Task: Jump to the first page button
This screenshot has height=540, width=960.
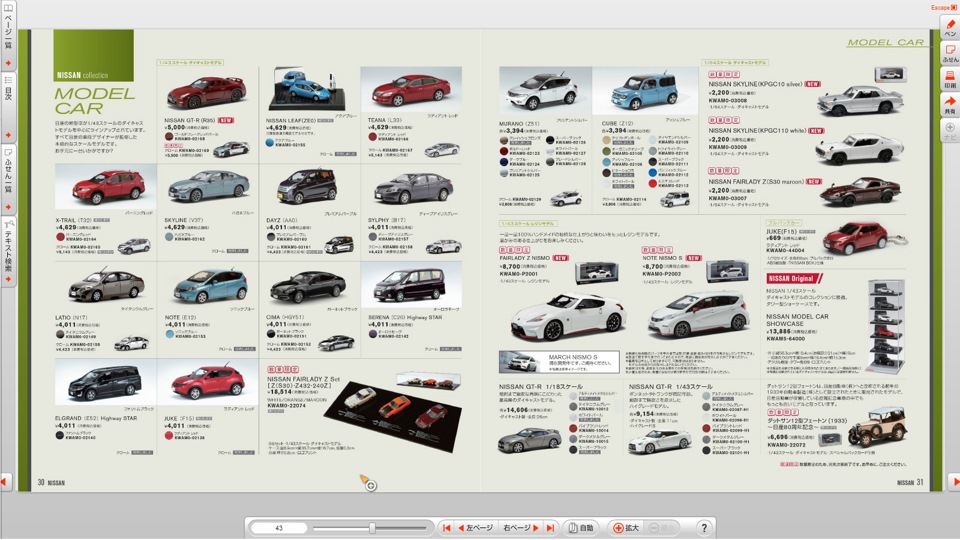Action: pyautogui.click(x=446, y=528)
